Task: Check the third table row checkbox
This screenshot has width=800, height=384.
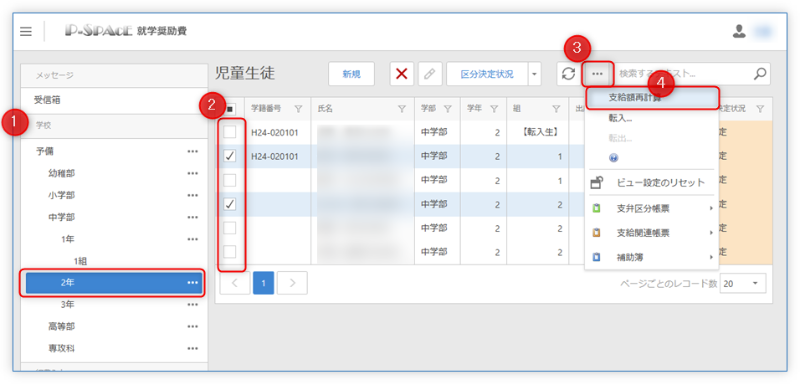Action: tap(230, 180)
